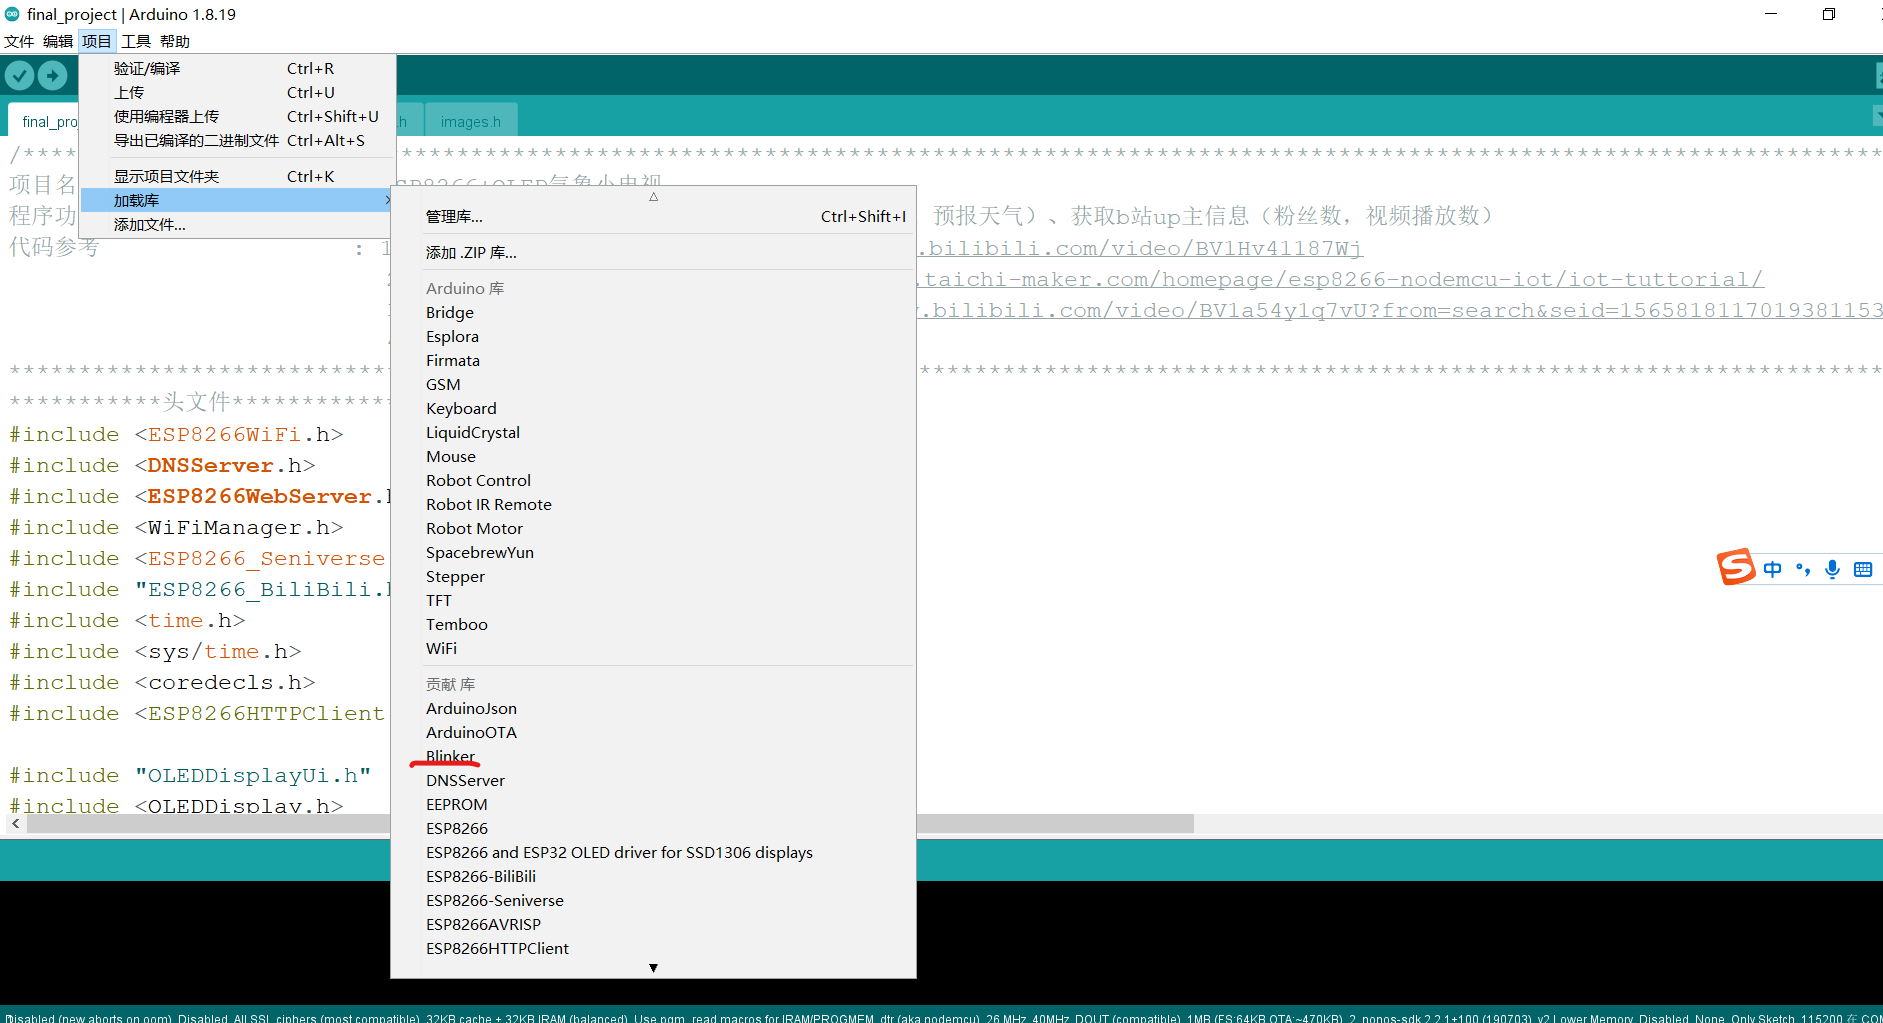The width and height of the screenshot is (1883, 1023).
Task: Click the Upload arrow toolbar button
Action: 52,75
